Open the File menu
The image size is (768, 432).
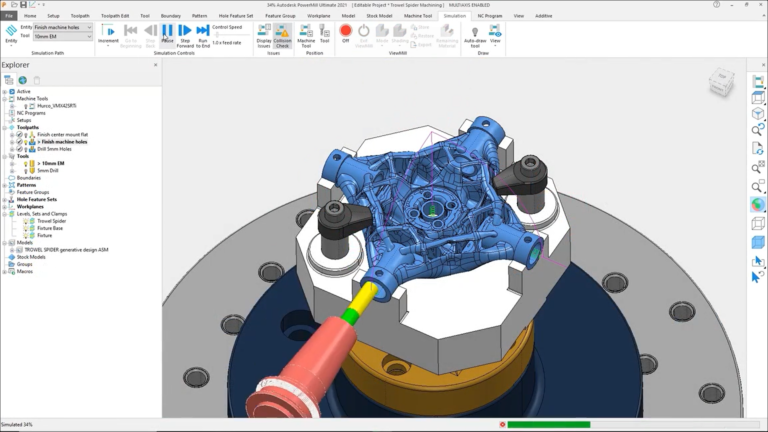pyautogui.click(x=9, y=16)
